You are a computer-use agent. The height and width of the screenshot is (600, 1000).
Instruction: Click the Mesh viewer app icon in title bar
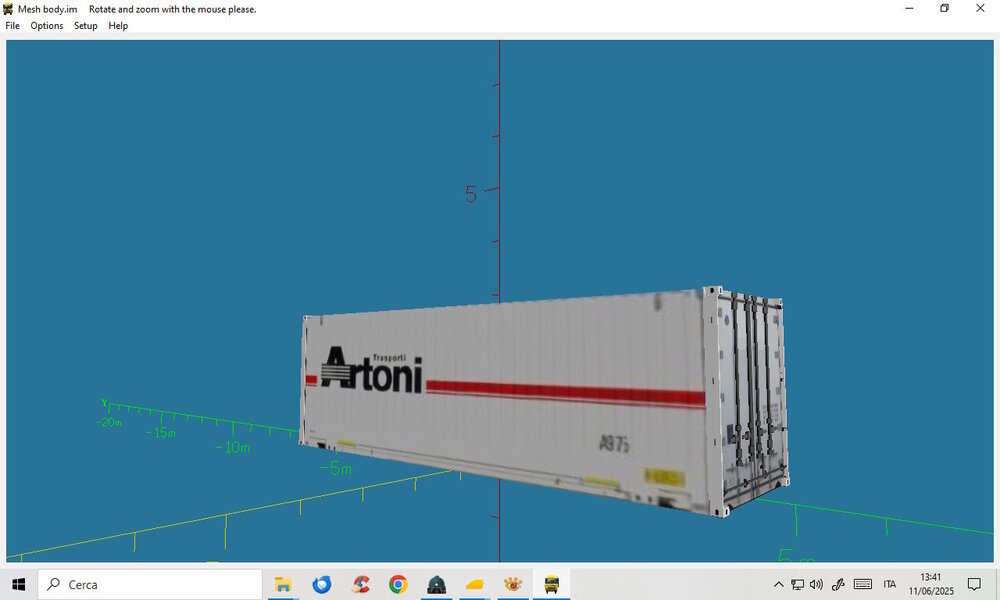tap(8, 9)
